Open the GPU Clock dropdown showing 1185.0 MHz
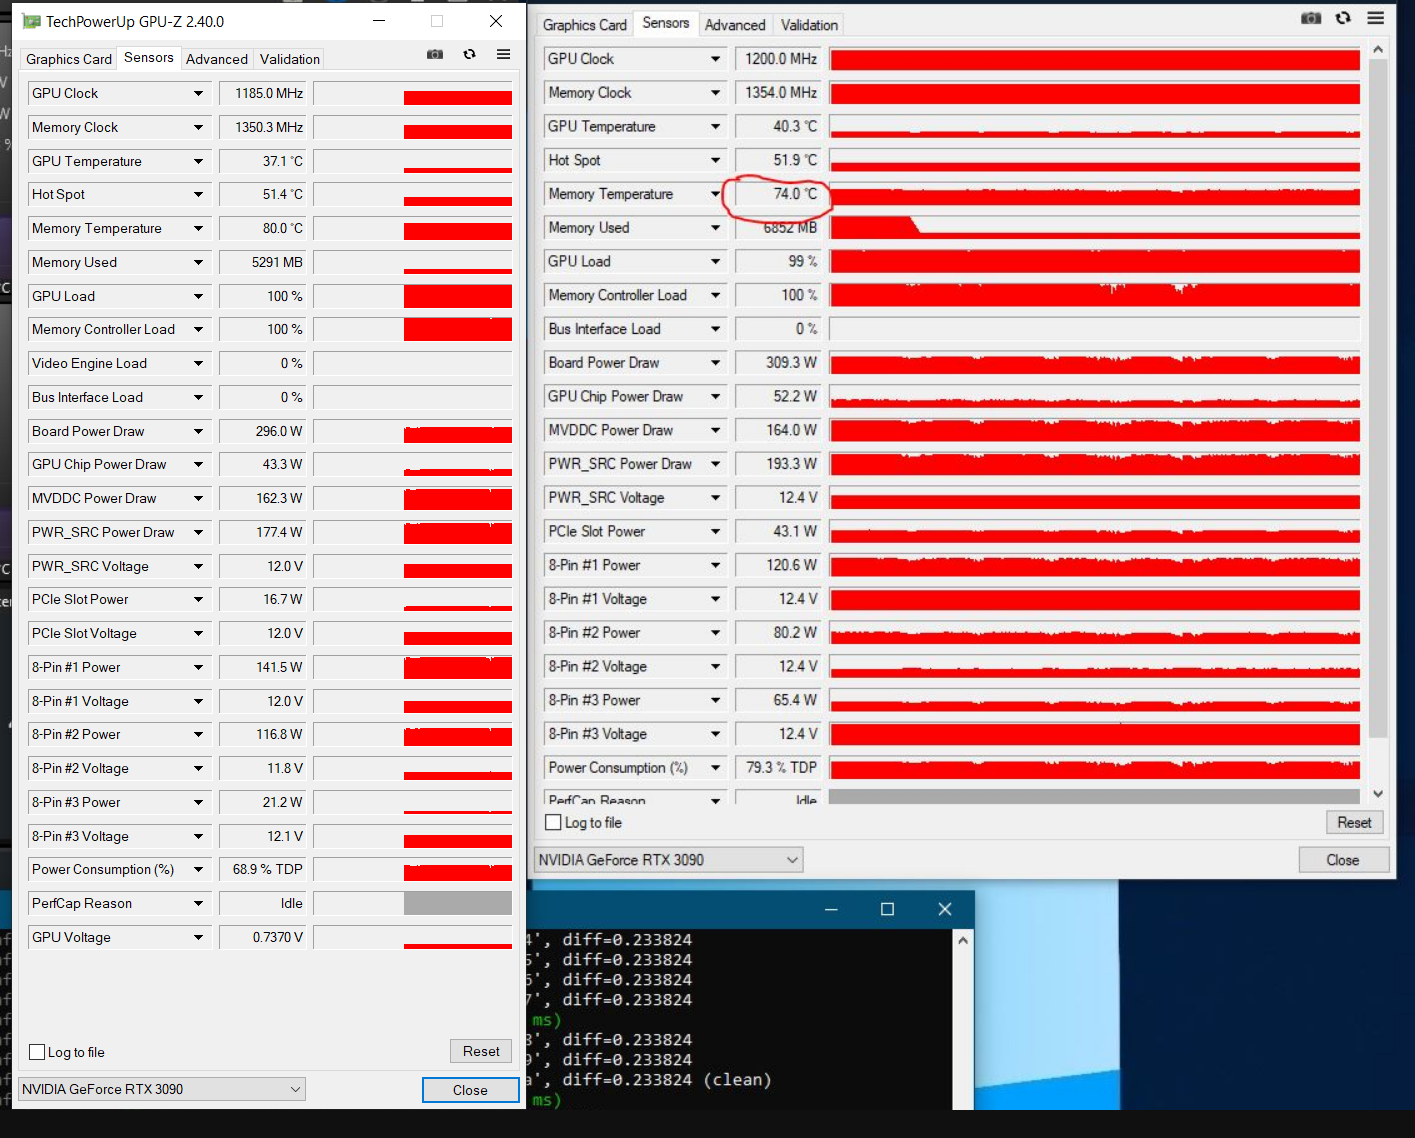Image resolution: width=1415 pixels, height=1138 pixels. pyautogui.click(x=198, y=93)
